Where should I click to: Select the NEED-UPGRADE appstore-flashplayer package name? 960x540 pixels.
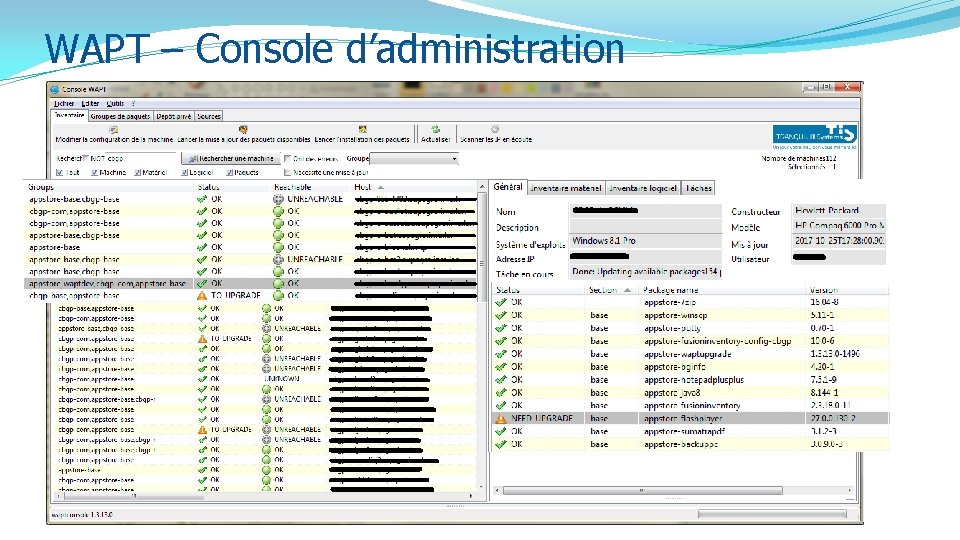[683, 419]
